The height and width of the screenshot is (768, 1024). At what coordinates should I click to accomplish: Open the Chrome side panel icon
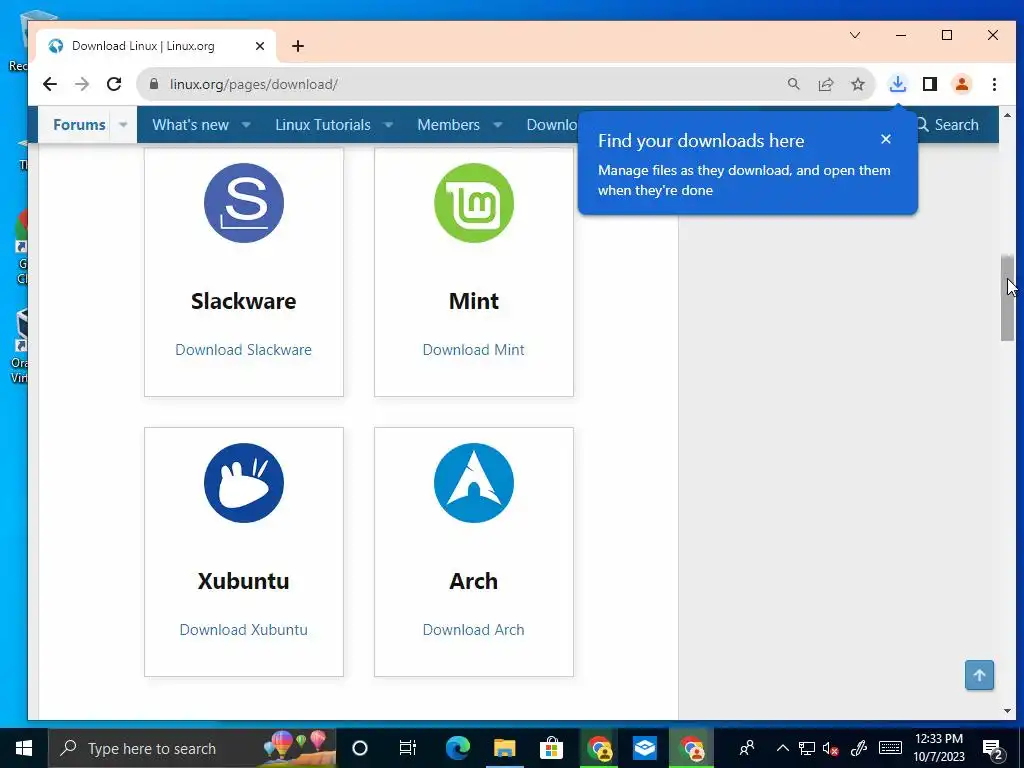click(930, 84)
